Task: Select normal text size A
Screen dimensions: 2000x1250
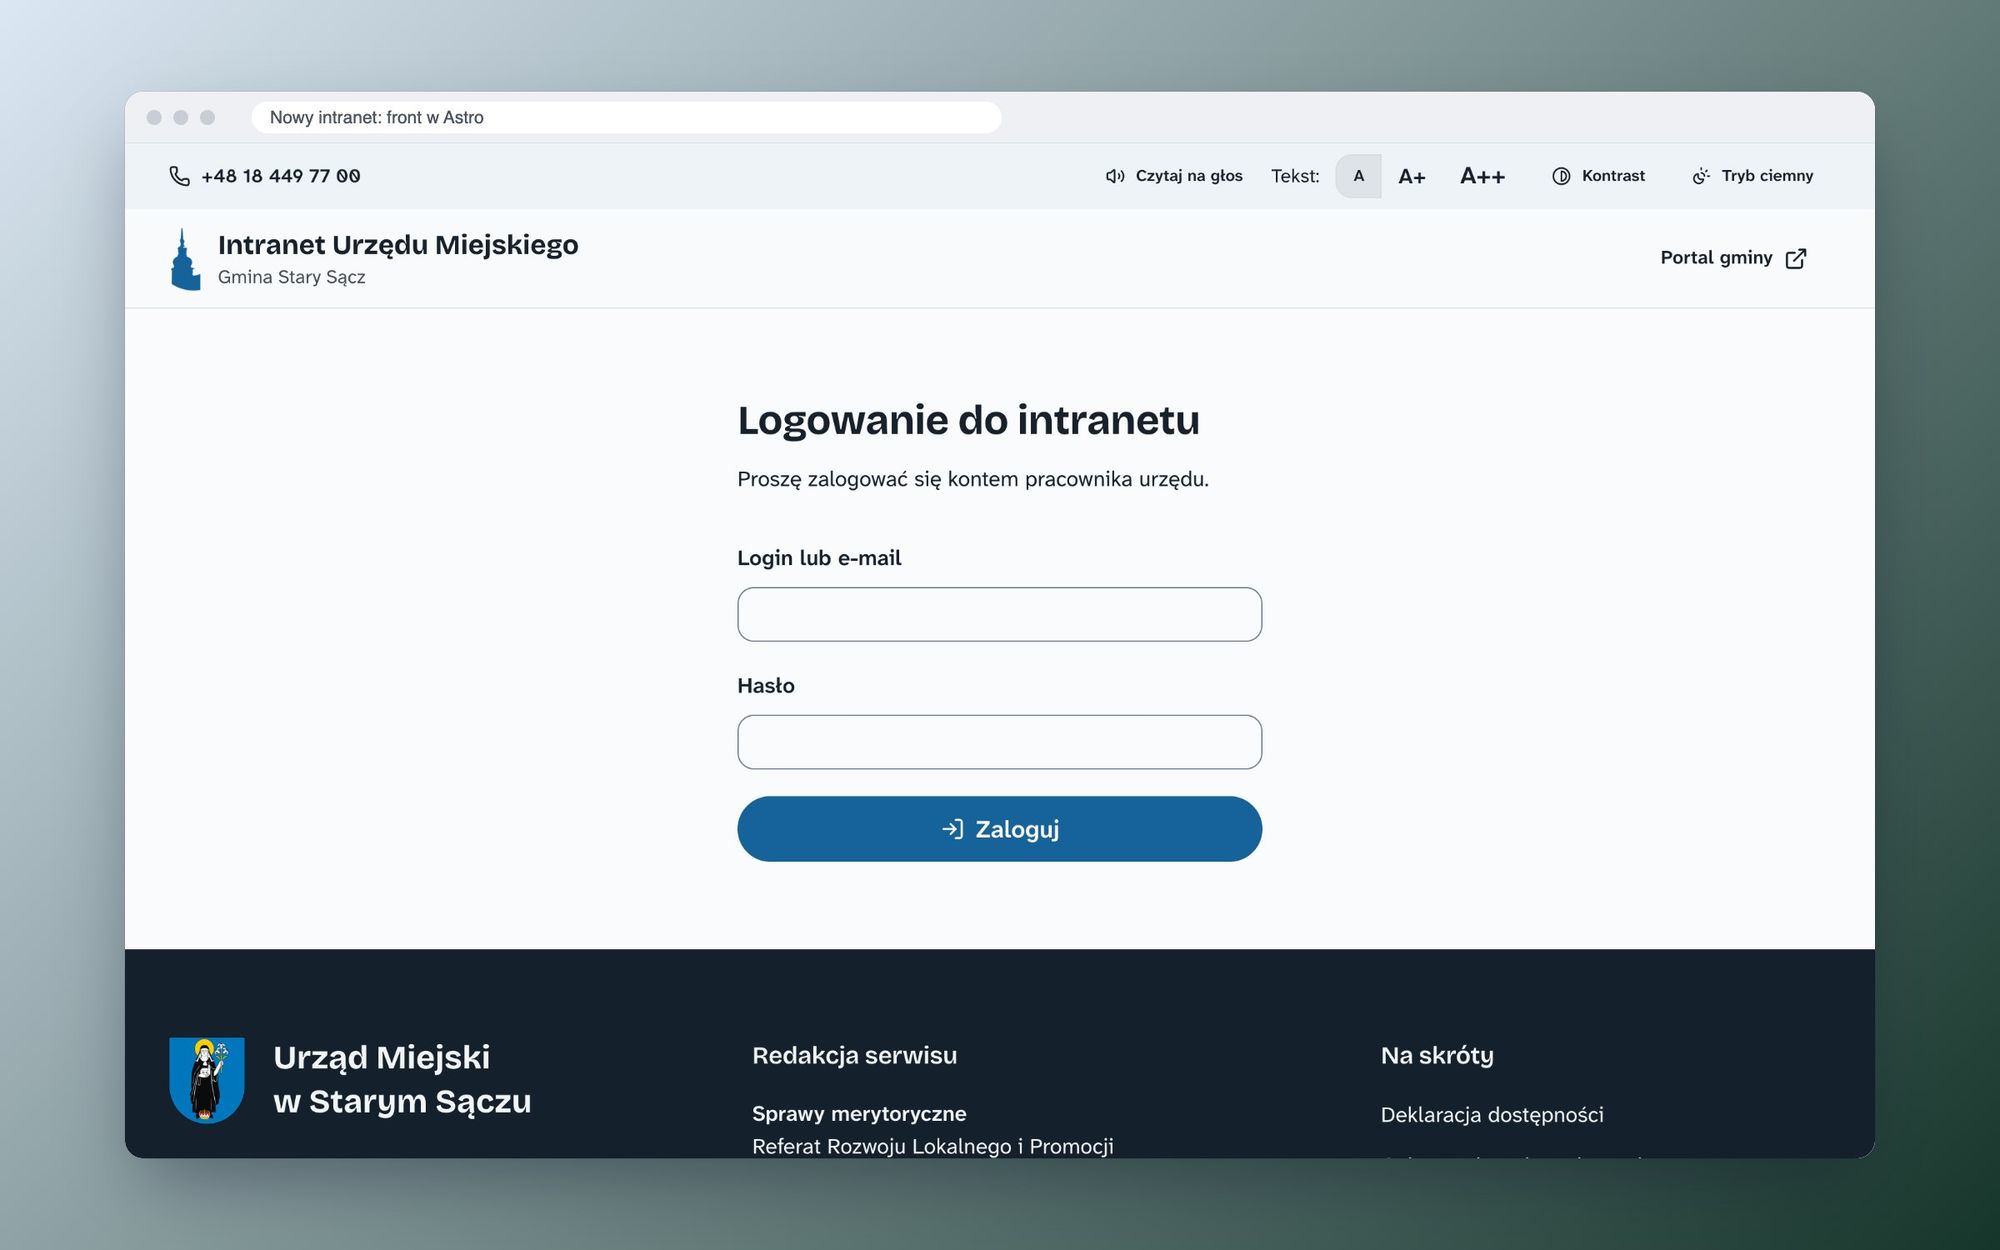Action: [x=1358, y=176]
